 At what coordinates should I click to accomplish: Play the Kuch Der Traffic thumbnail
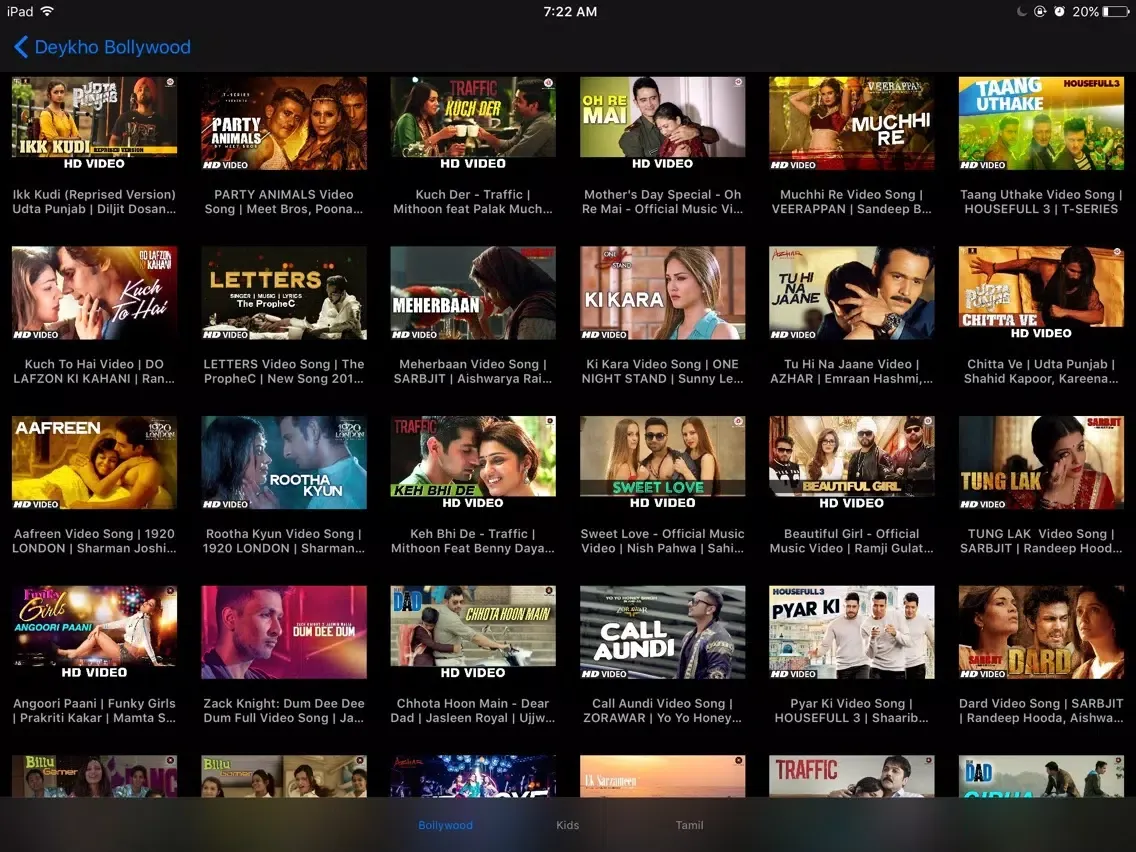click(x=473, y=123)
